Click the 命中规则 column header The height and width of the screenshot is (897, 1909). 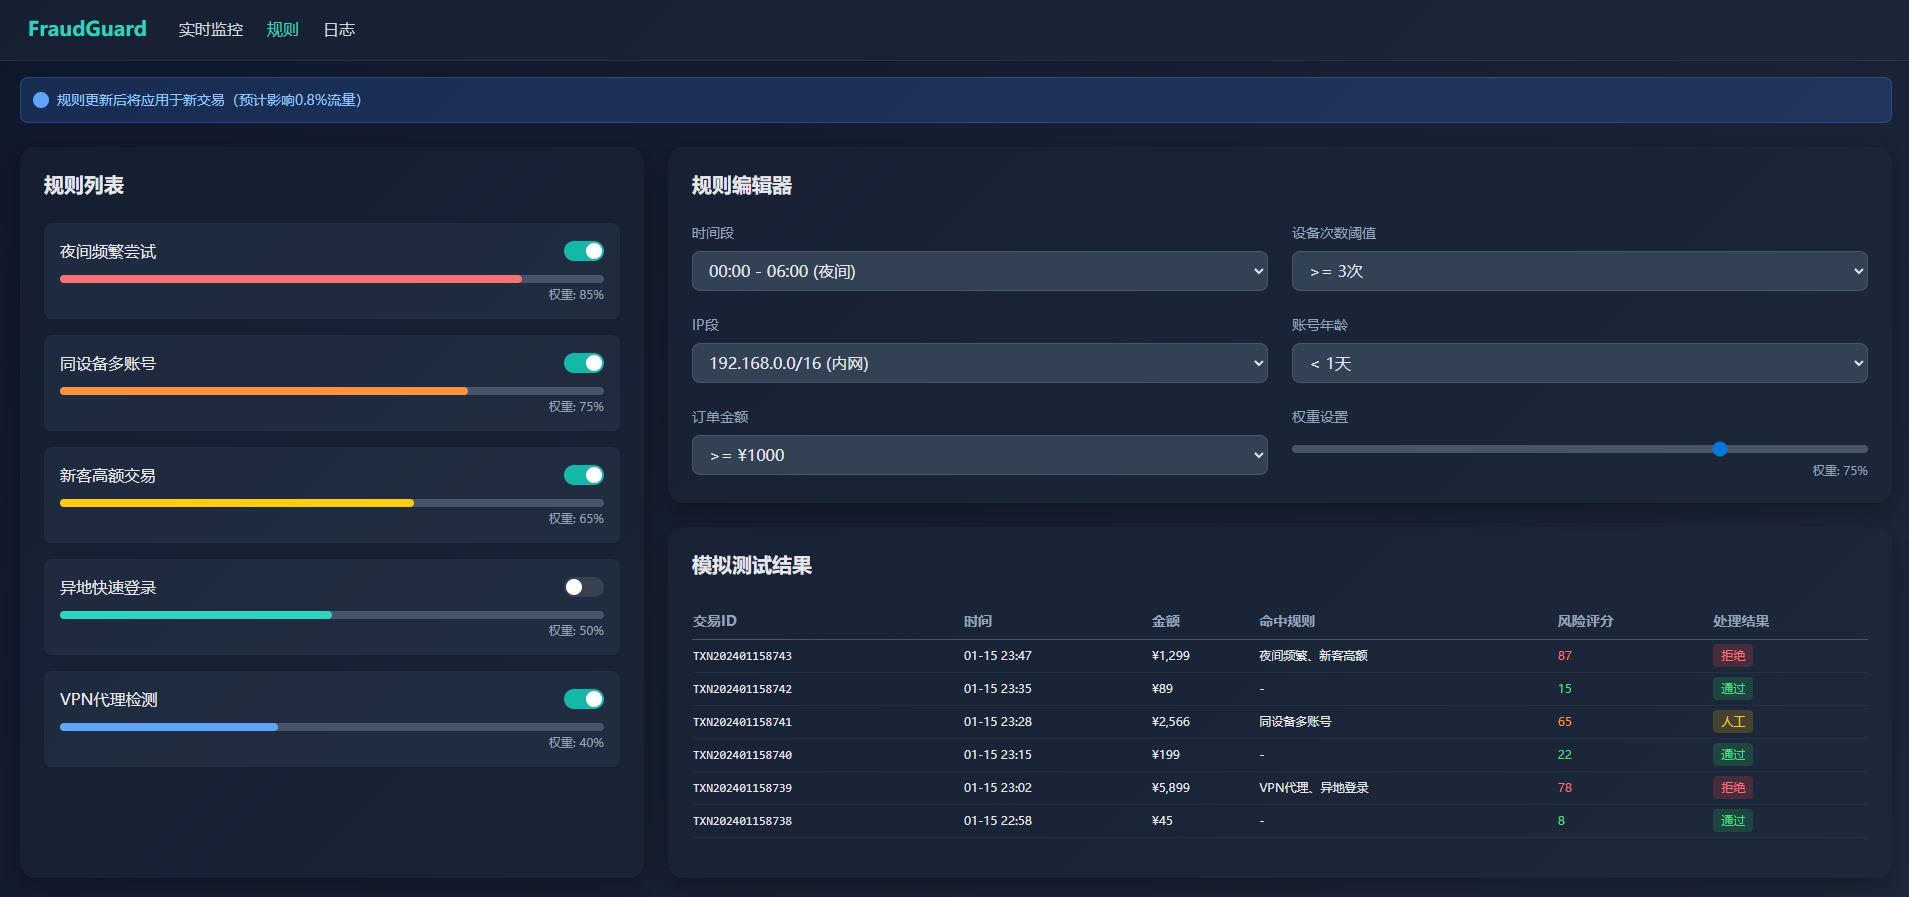(1287, 621)
